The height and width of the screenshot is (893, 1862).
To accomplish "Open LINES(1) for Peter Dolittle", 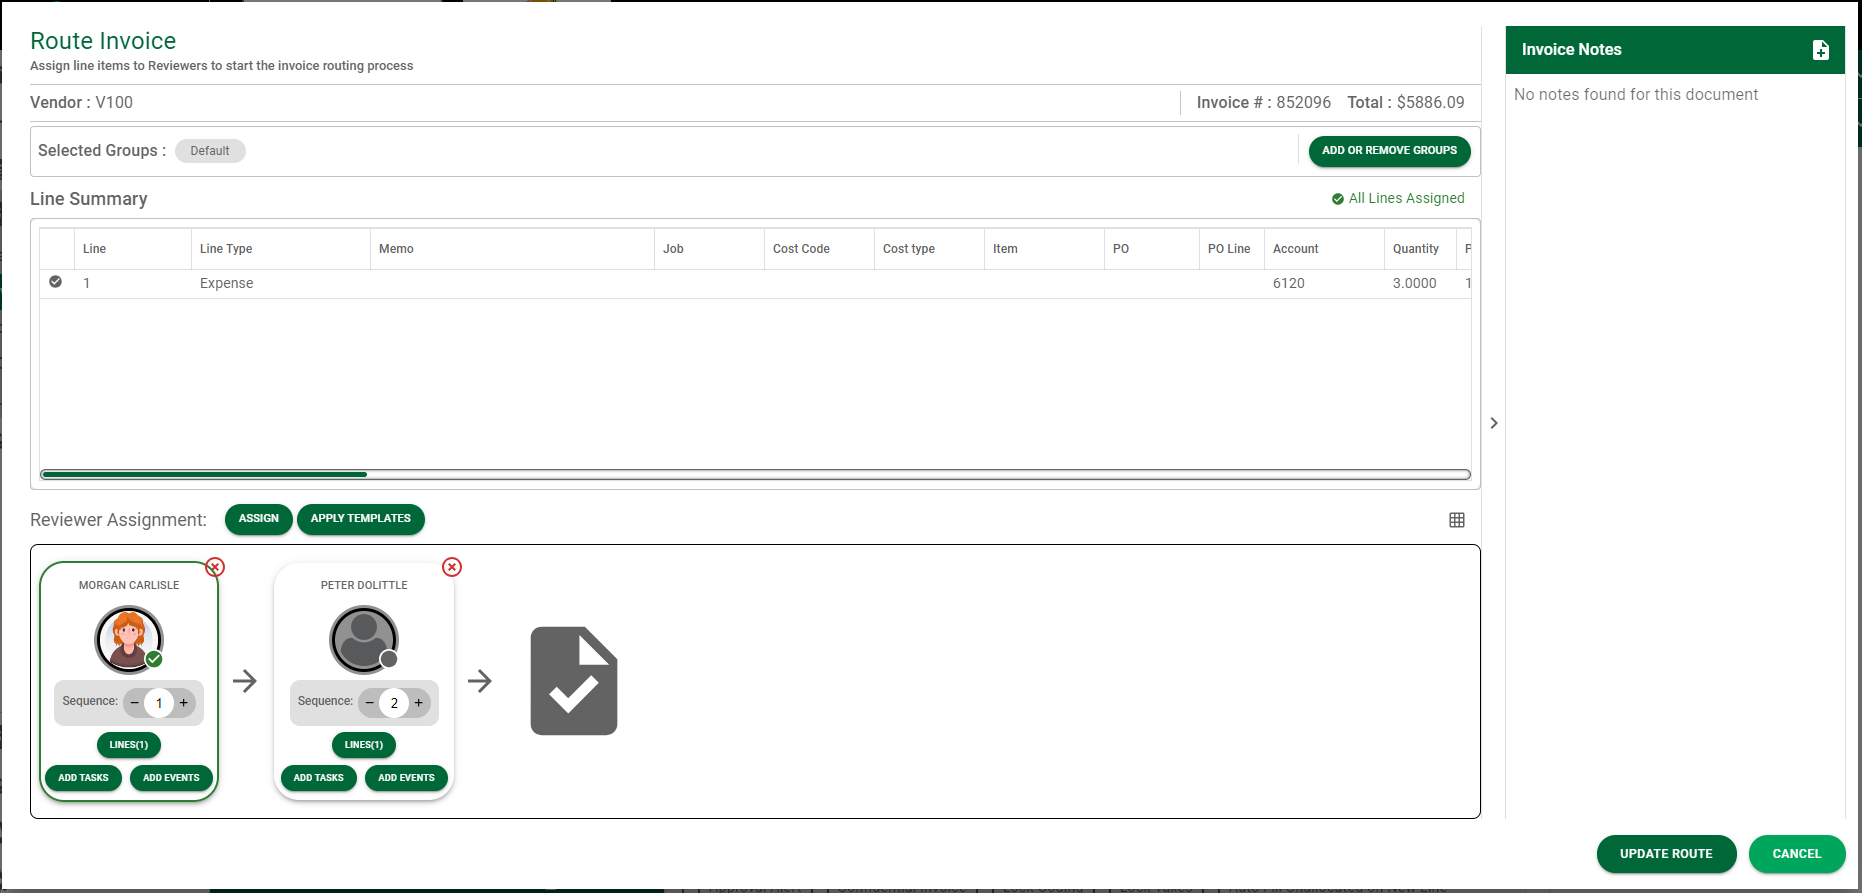I will [364, 745].
